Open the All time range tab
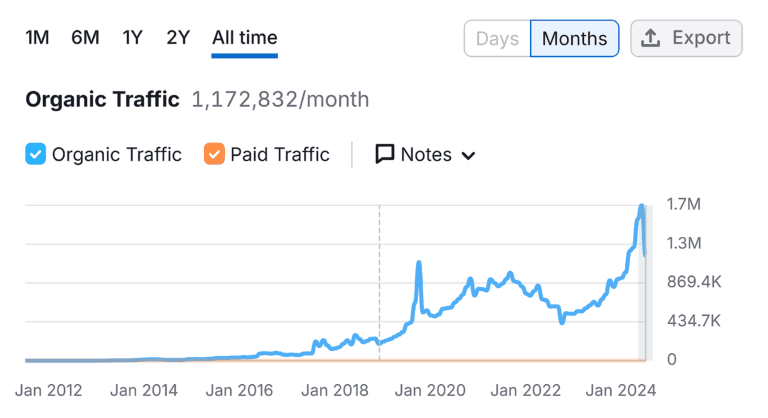This screenshot has height=418, width=768. (244, 38)
